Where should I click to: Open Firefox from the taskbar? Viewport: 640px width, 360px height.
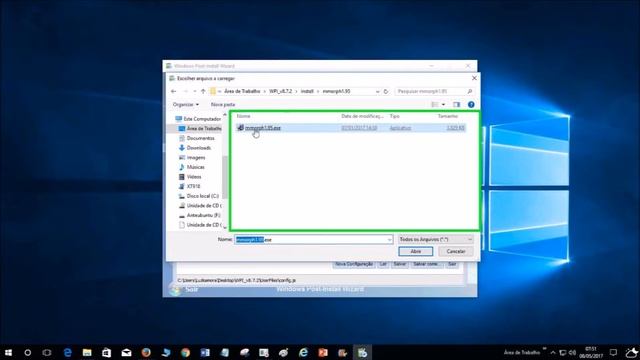pyautogui.click(x=146, y=352)
